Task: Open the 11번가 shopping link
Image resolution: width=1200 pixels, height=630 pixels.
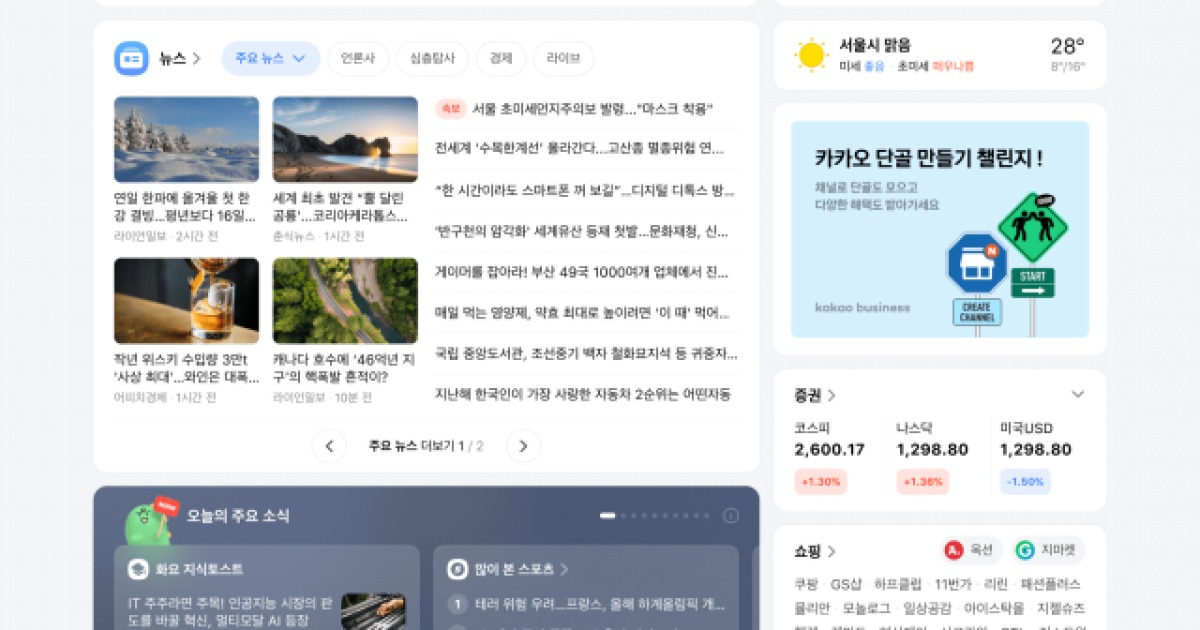Action: pyautogui.click(x=952, y=584)
